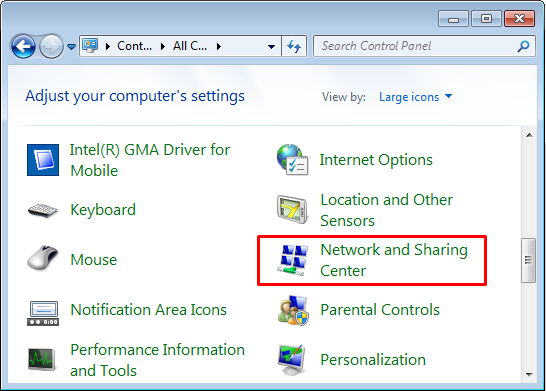The height and width of the screenshot is (391, 546).
Task: Open Internet Options link
Action: point(376,160)
